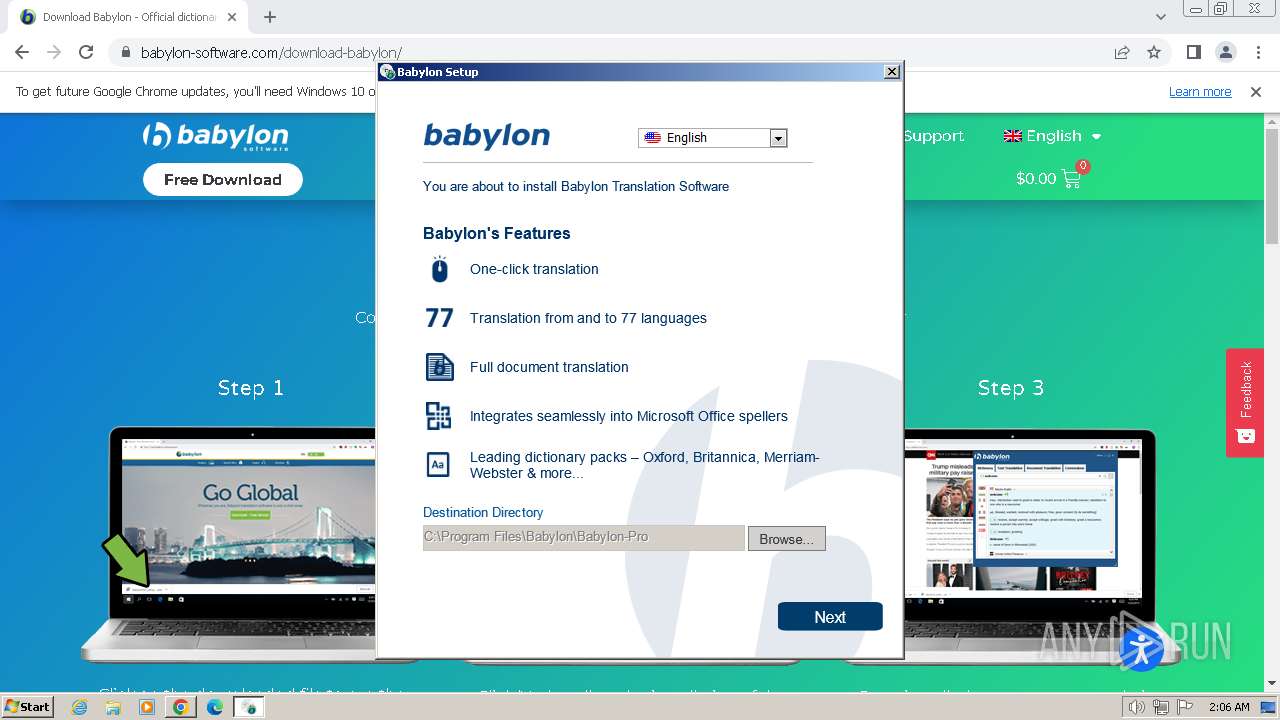Click the 77 languages icon
1280x720 pixels.
click(439, 318)
